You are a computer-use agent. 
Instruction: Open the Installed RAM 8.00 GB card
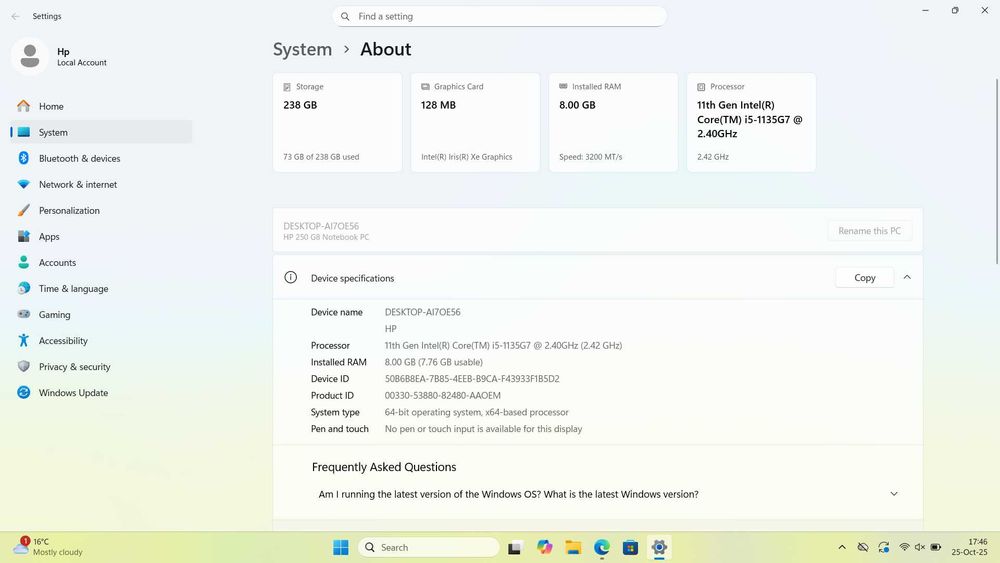coord(614,122)
